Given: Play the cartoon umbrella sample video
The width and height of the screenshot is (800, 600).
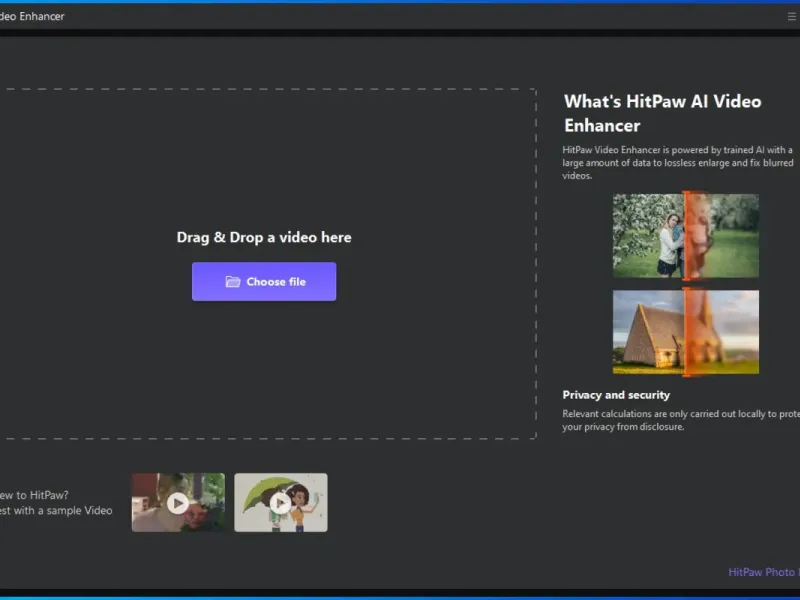Looking at the screenshot, I should [281, 503].
